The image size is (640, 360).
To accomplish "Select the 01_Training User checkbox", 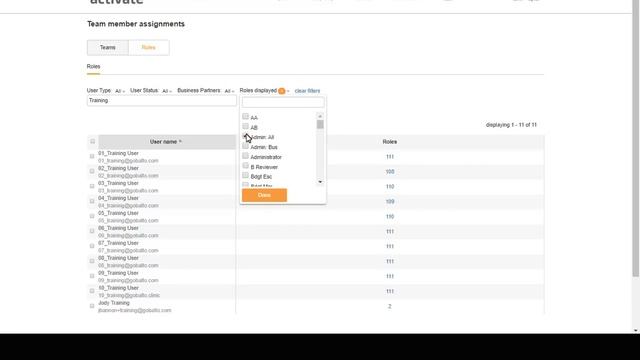I will 92,156.
